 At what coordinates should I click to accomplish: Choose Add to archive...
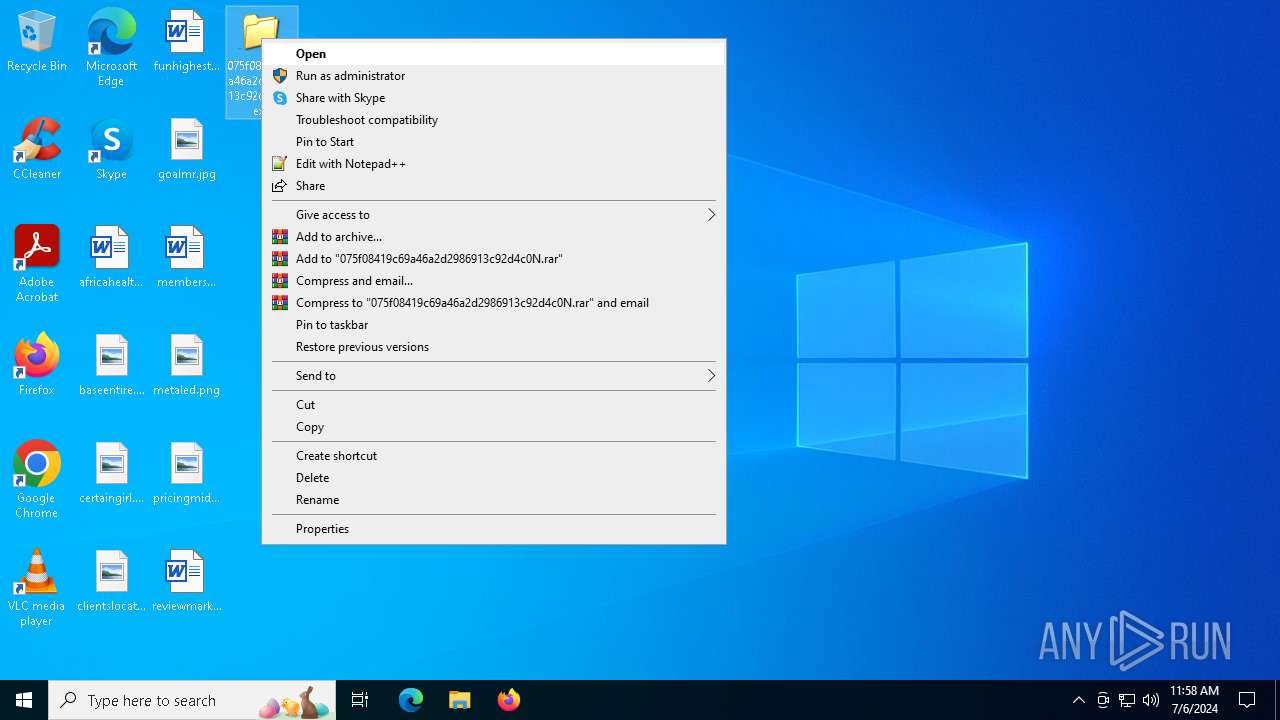(494, 237)
